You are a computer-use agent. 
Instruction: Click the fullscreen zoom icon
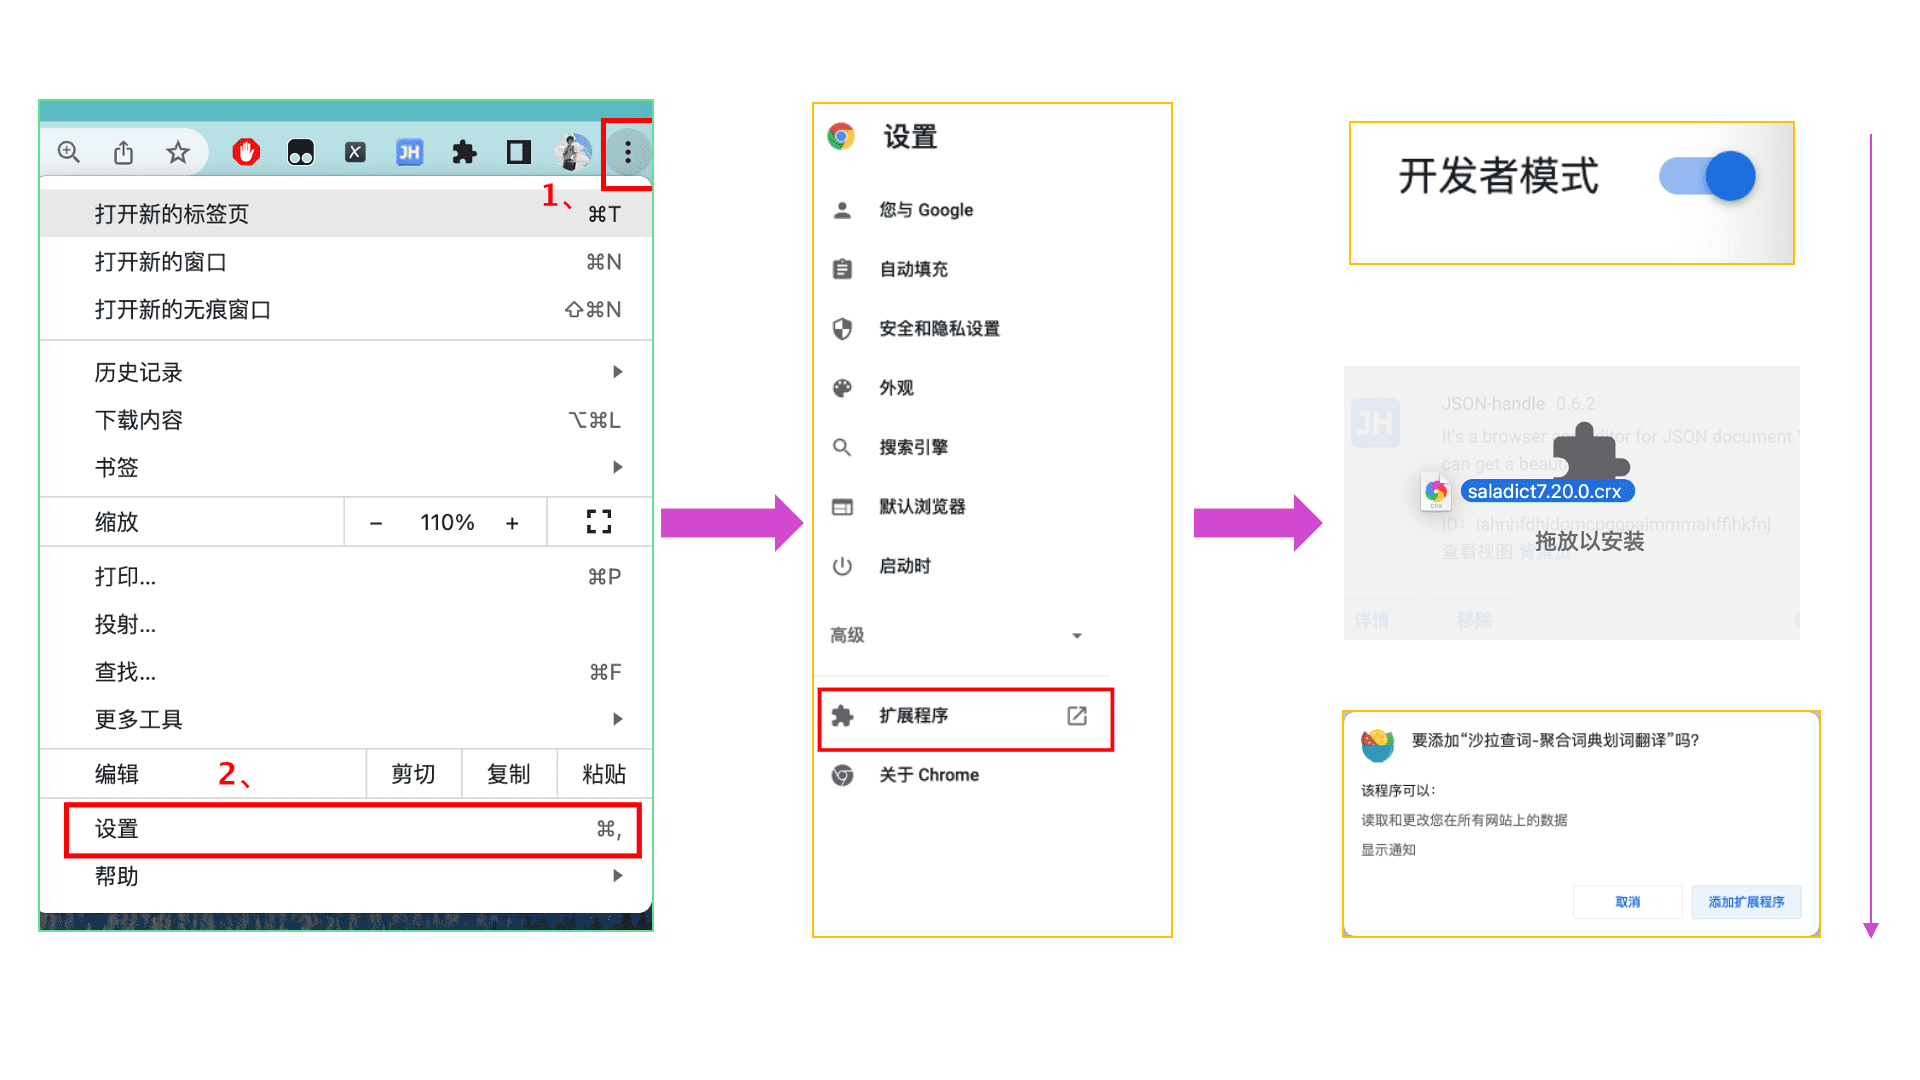(x=598, y=522)
